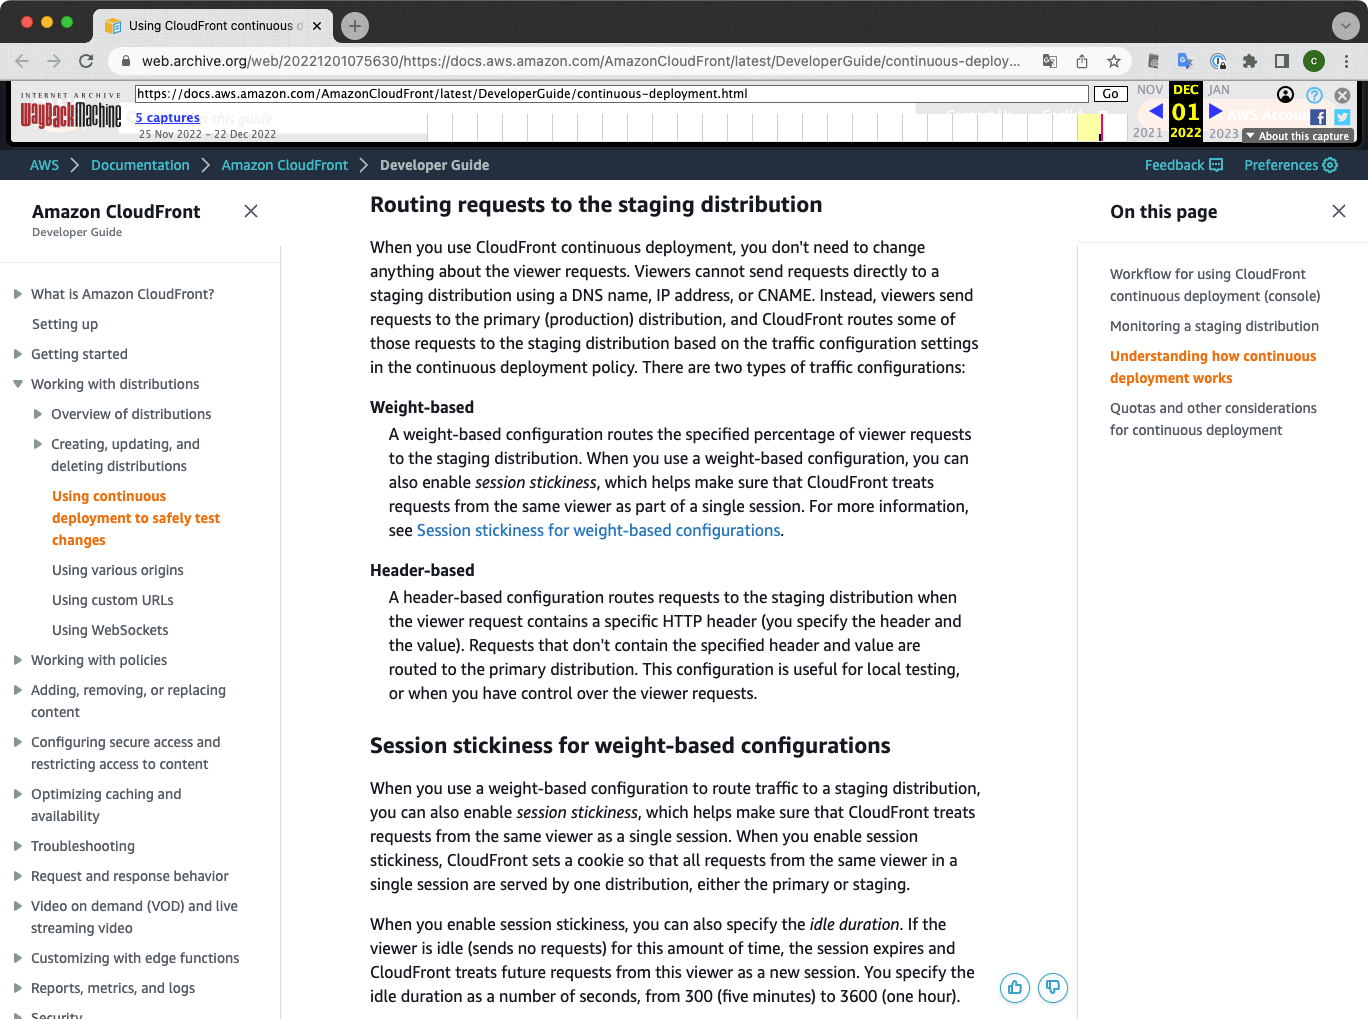The height and width of the screenshot is (1019, 1368).
Task: Bookmark page with the star icon
Action: click(1114, 61)
